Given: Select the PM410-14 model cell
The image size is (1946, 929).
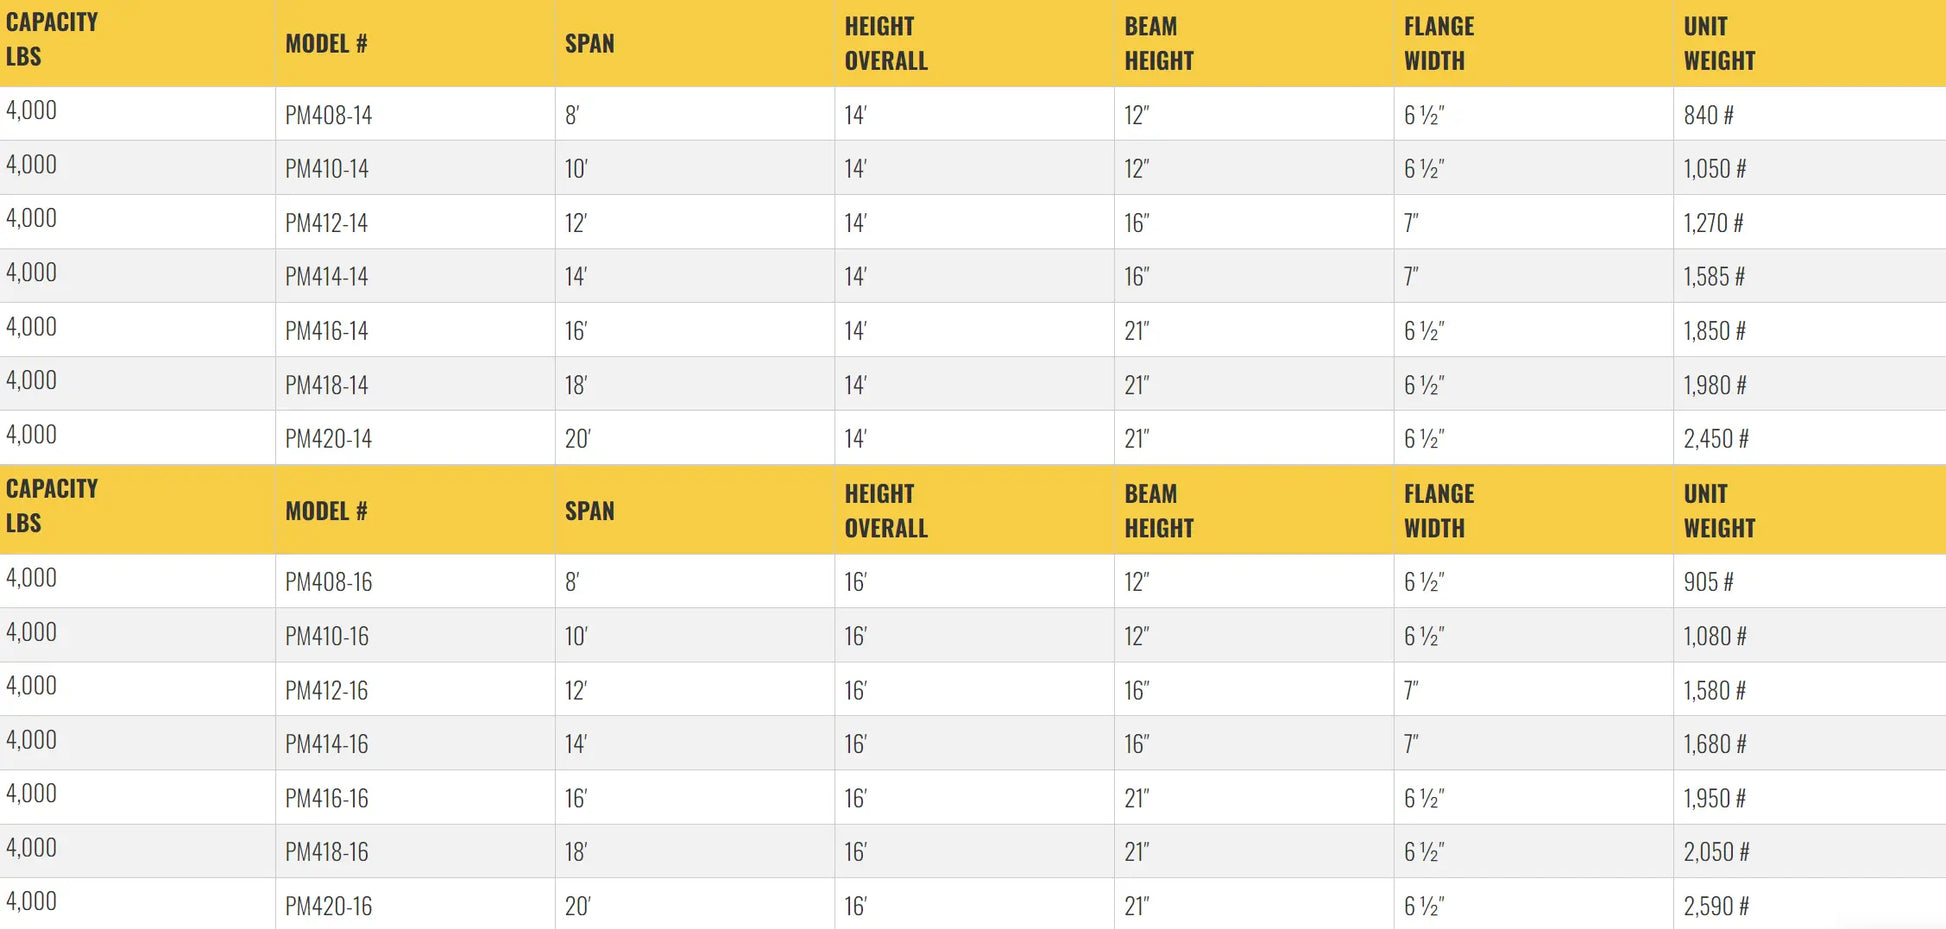Looking at the screenshot, I should 326,169.
